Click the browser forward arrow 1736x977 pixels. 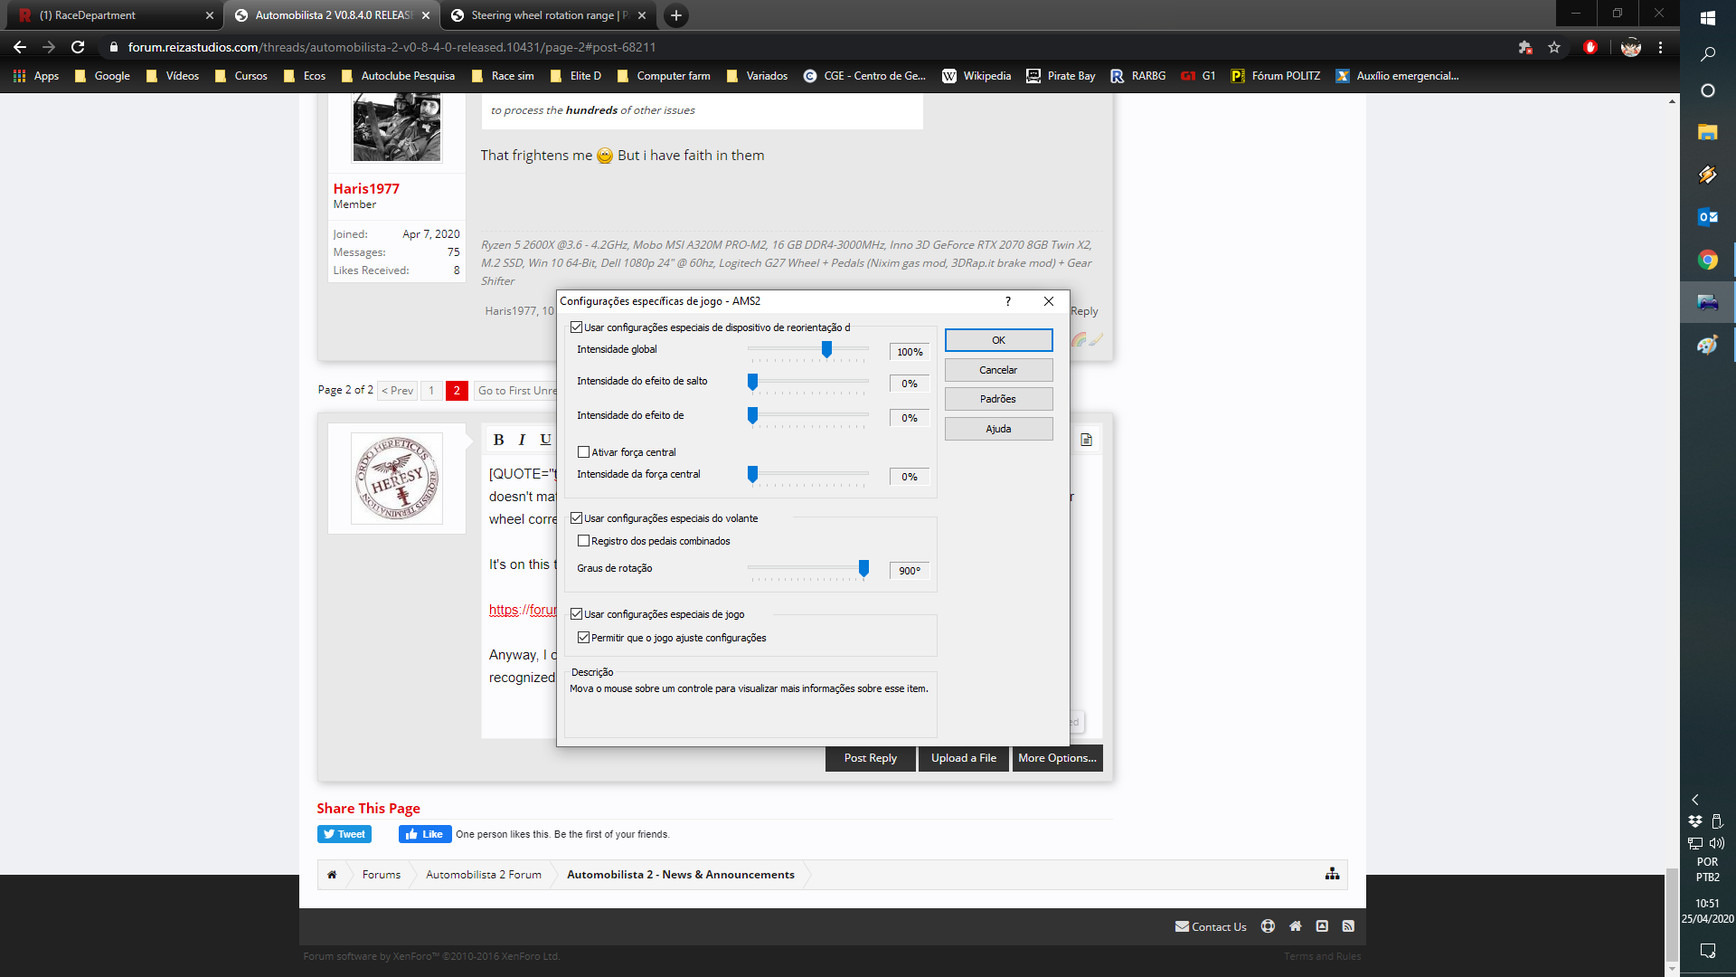[48, 47]
